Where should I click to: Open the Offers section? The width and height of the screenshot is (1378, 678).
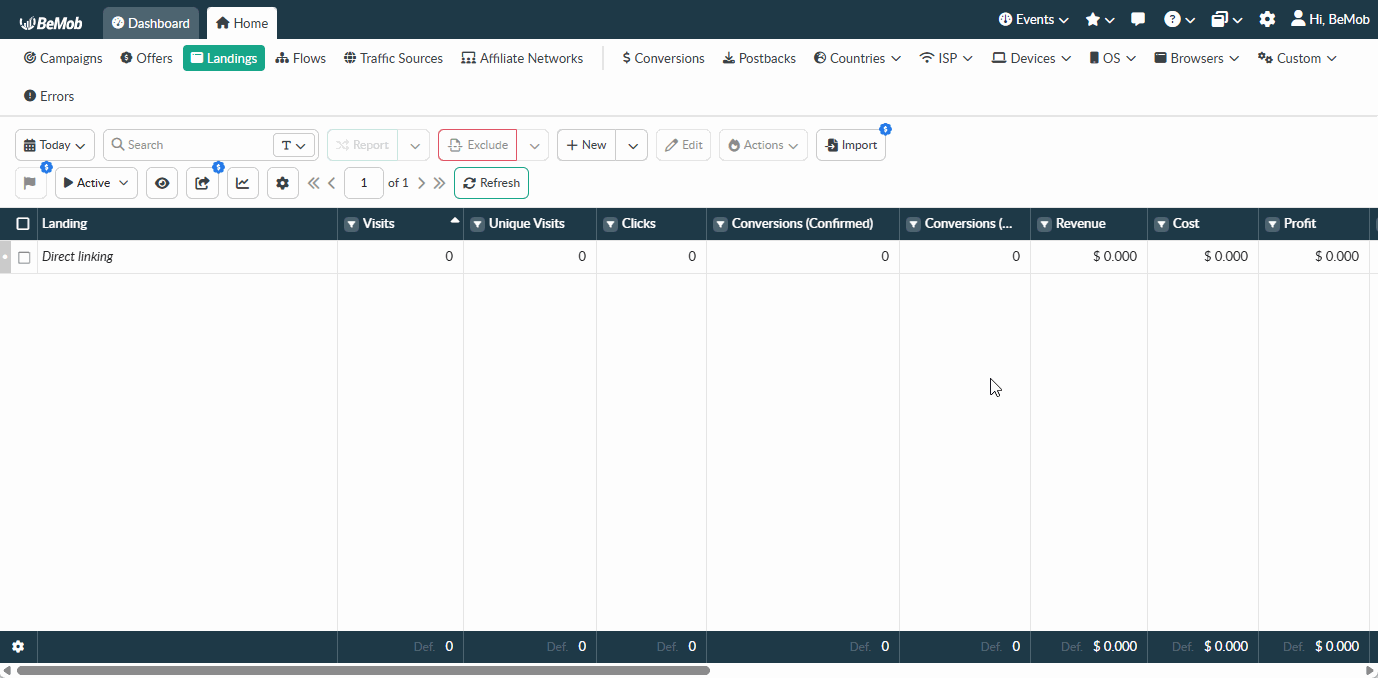[x=147, y=58]
